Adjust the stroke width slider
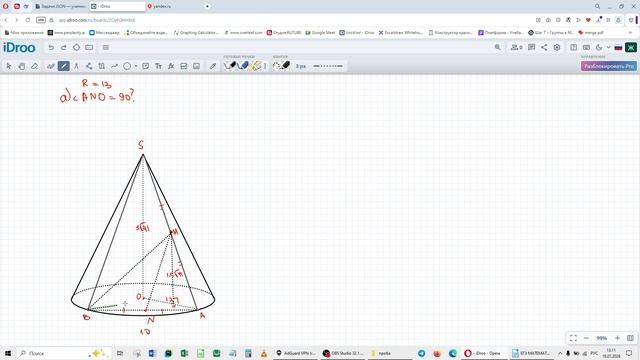Screen dimensions: 640x360 328,66
